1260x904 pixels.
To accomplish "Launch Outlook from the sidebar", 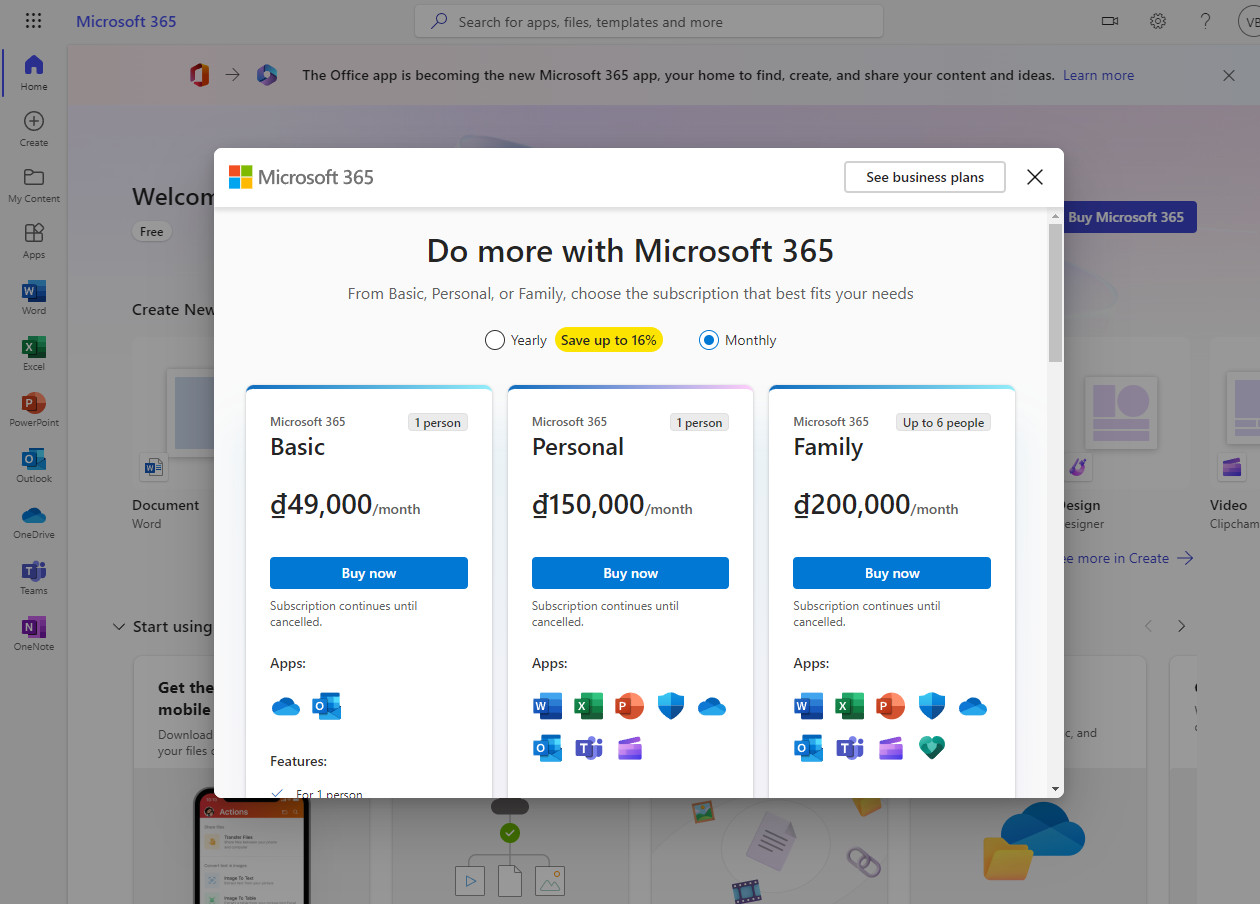I will (x=34, y=465).
